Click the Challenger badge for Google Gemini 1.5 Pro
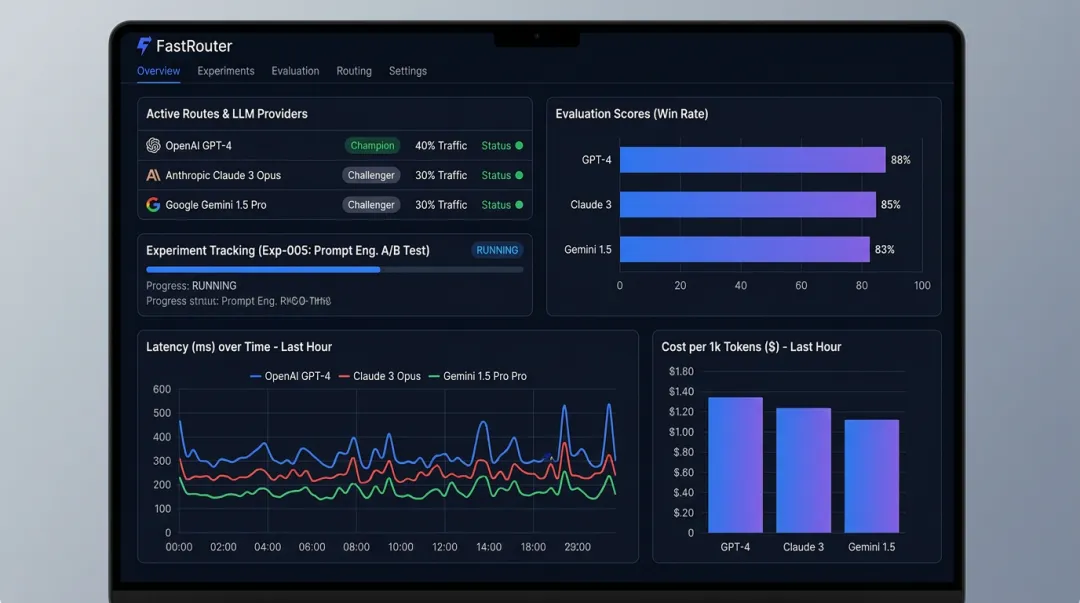The height and width of the screenshot is (603, 1080). [x=371, y=205]
